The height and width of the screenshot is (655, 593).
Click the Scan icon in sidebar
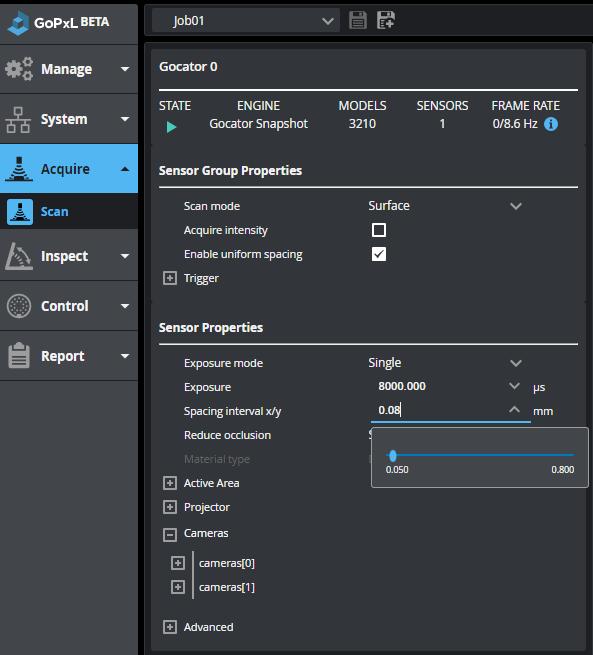[x=20, y=212]
